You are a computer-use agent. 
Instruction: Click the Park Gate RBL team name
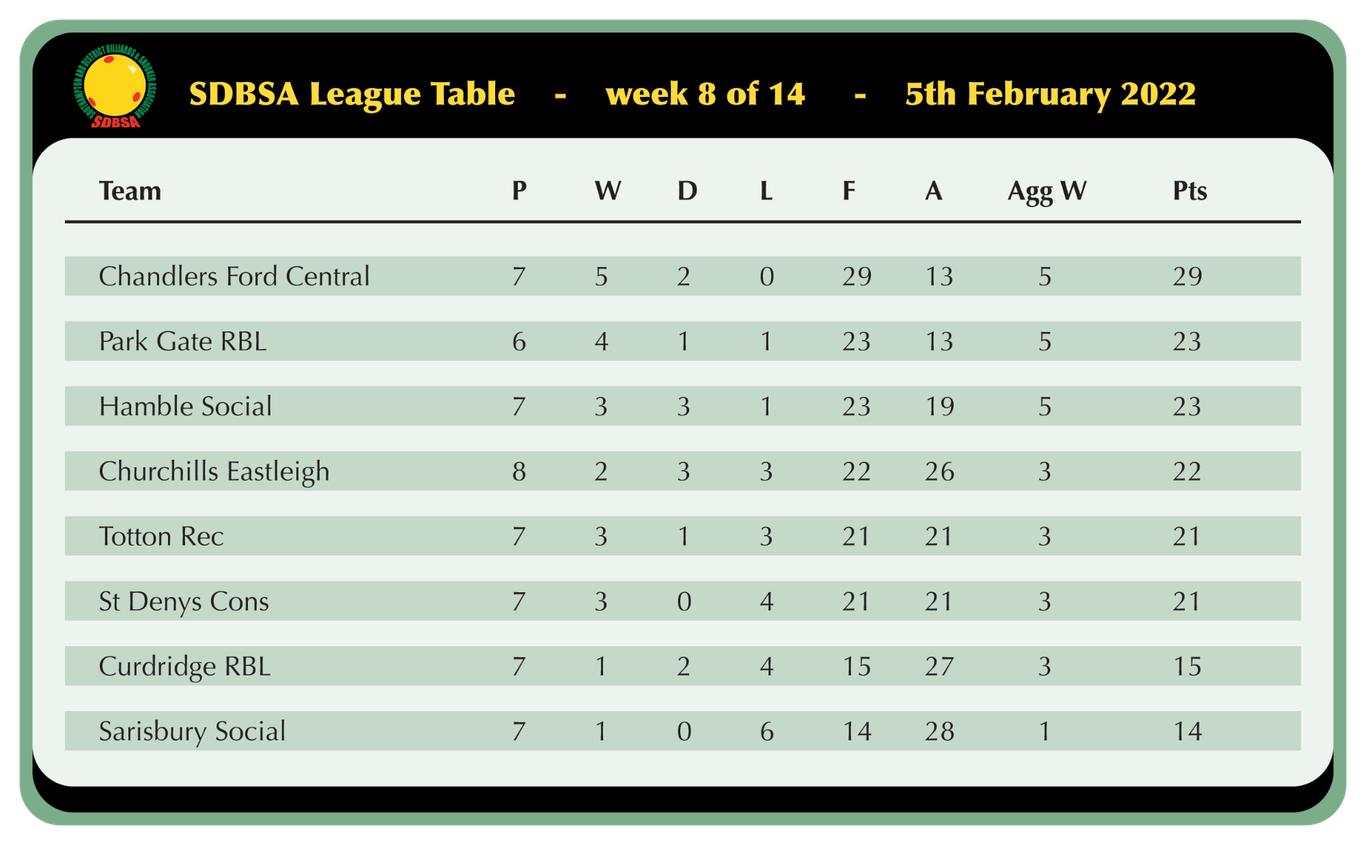point(183,341)
